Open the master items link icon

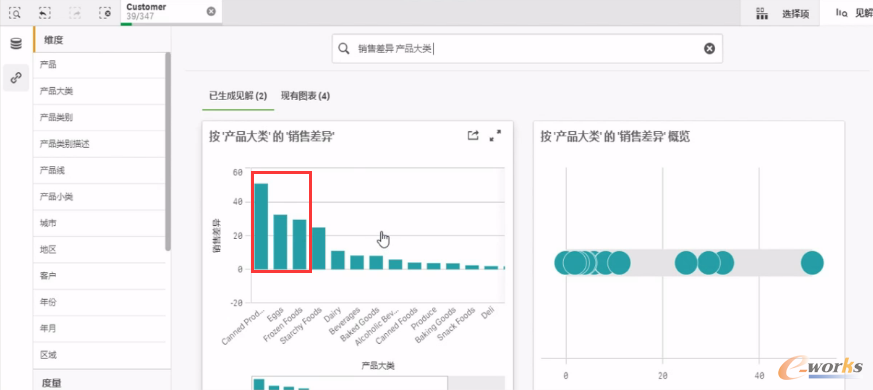pos(16,77)
